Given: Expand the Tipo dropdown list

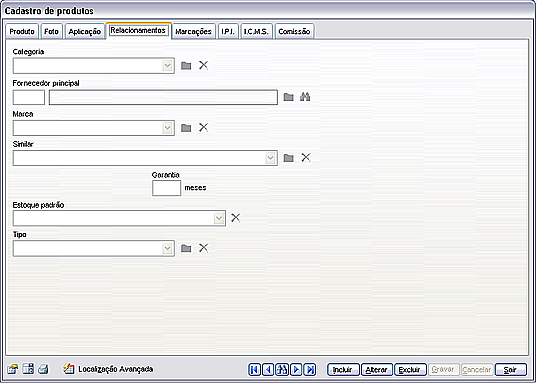Looking at the screenshot, I should pos(167,248).
